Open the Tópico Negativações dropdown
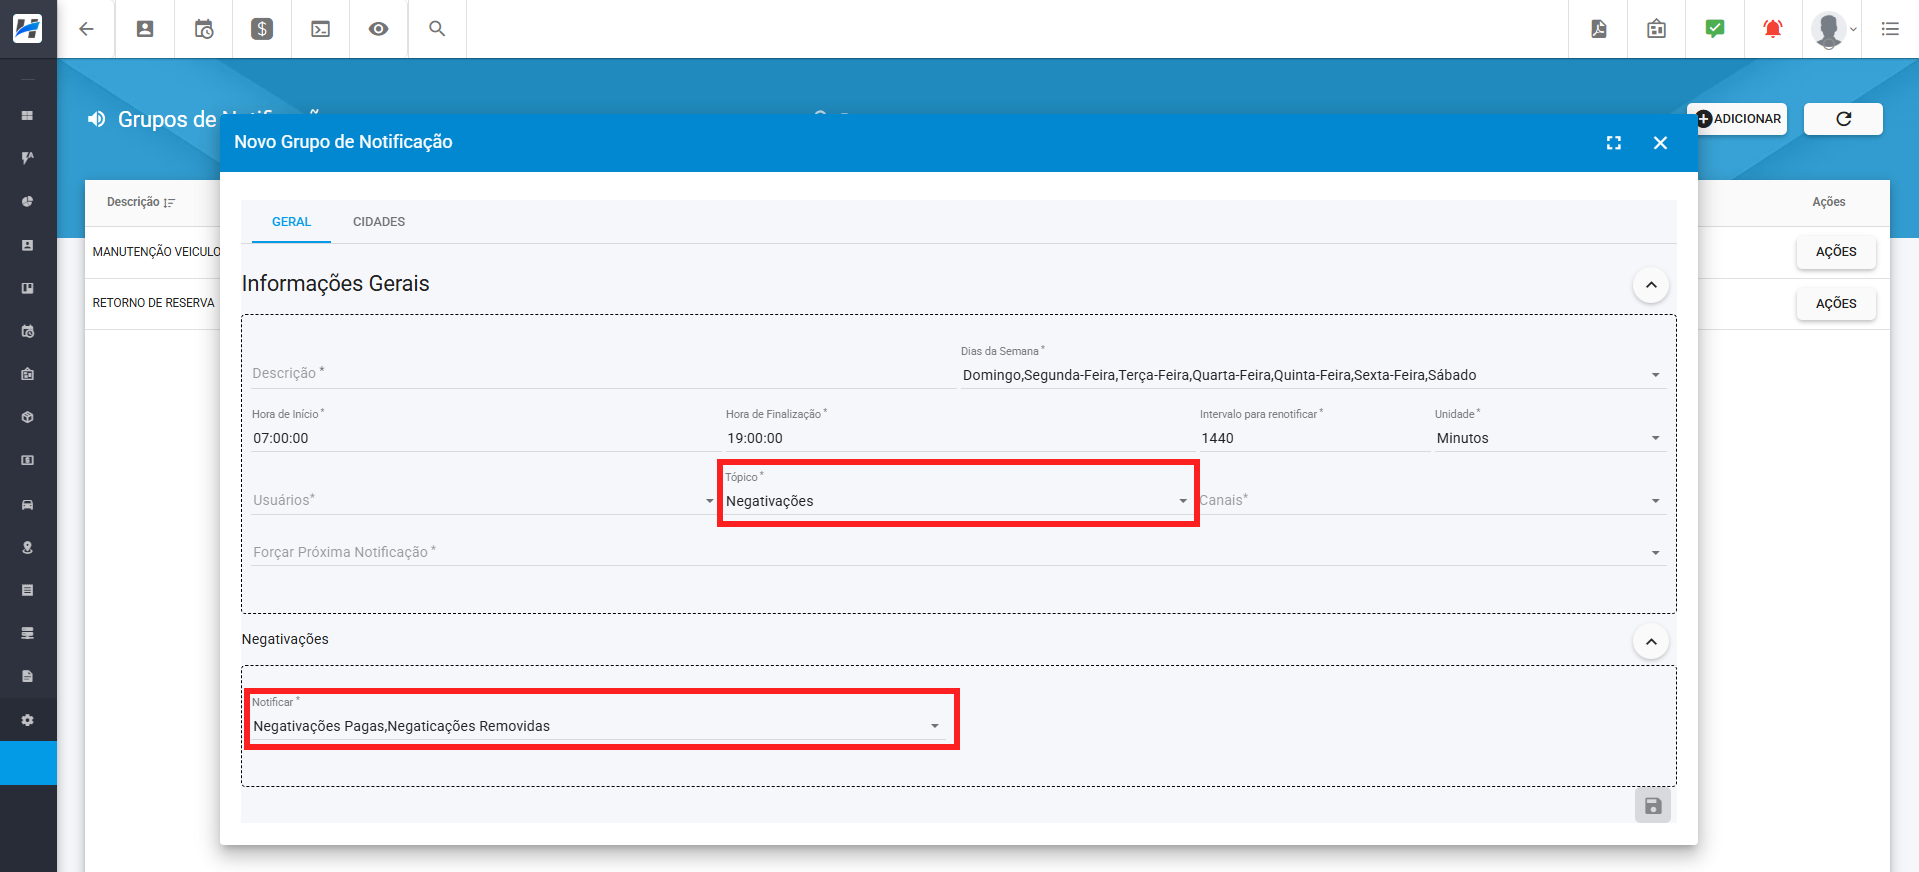Image resolution: width=1919 pixels, height=872 pixels. 957,501
